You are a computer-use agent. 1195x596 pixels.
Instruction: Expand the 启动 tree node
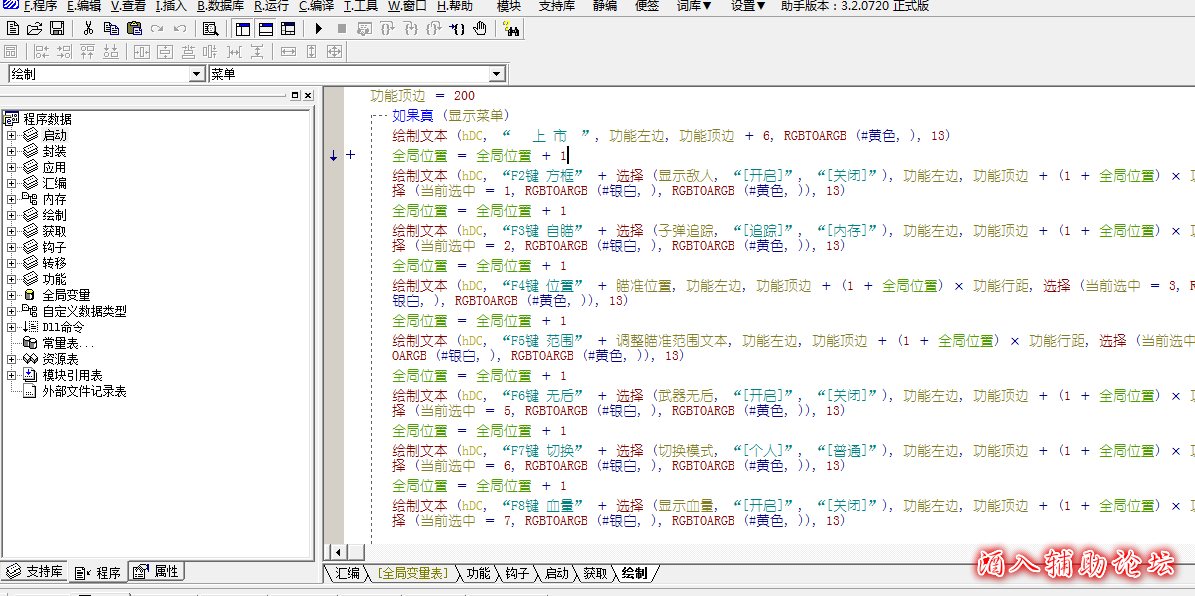tap(12, 135)
